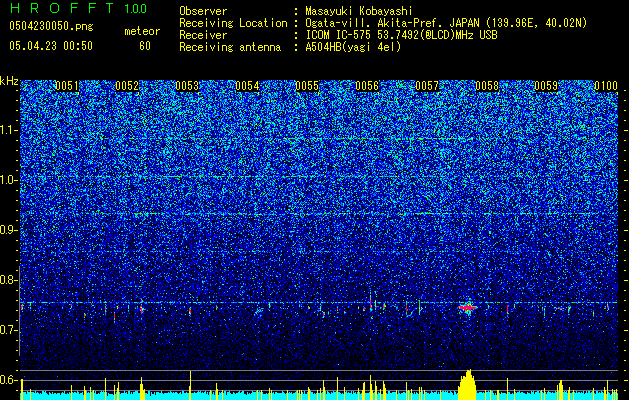
Task: Click the 'Receiving antenna' label
Action: coord(230,47)
